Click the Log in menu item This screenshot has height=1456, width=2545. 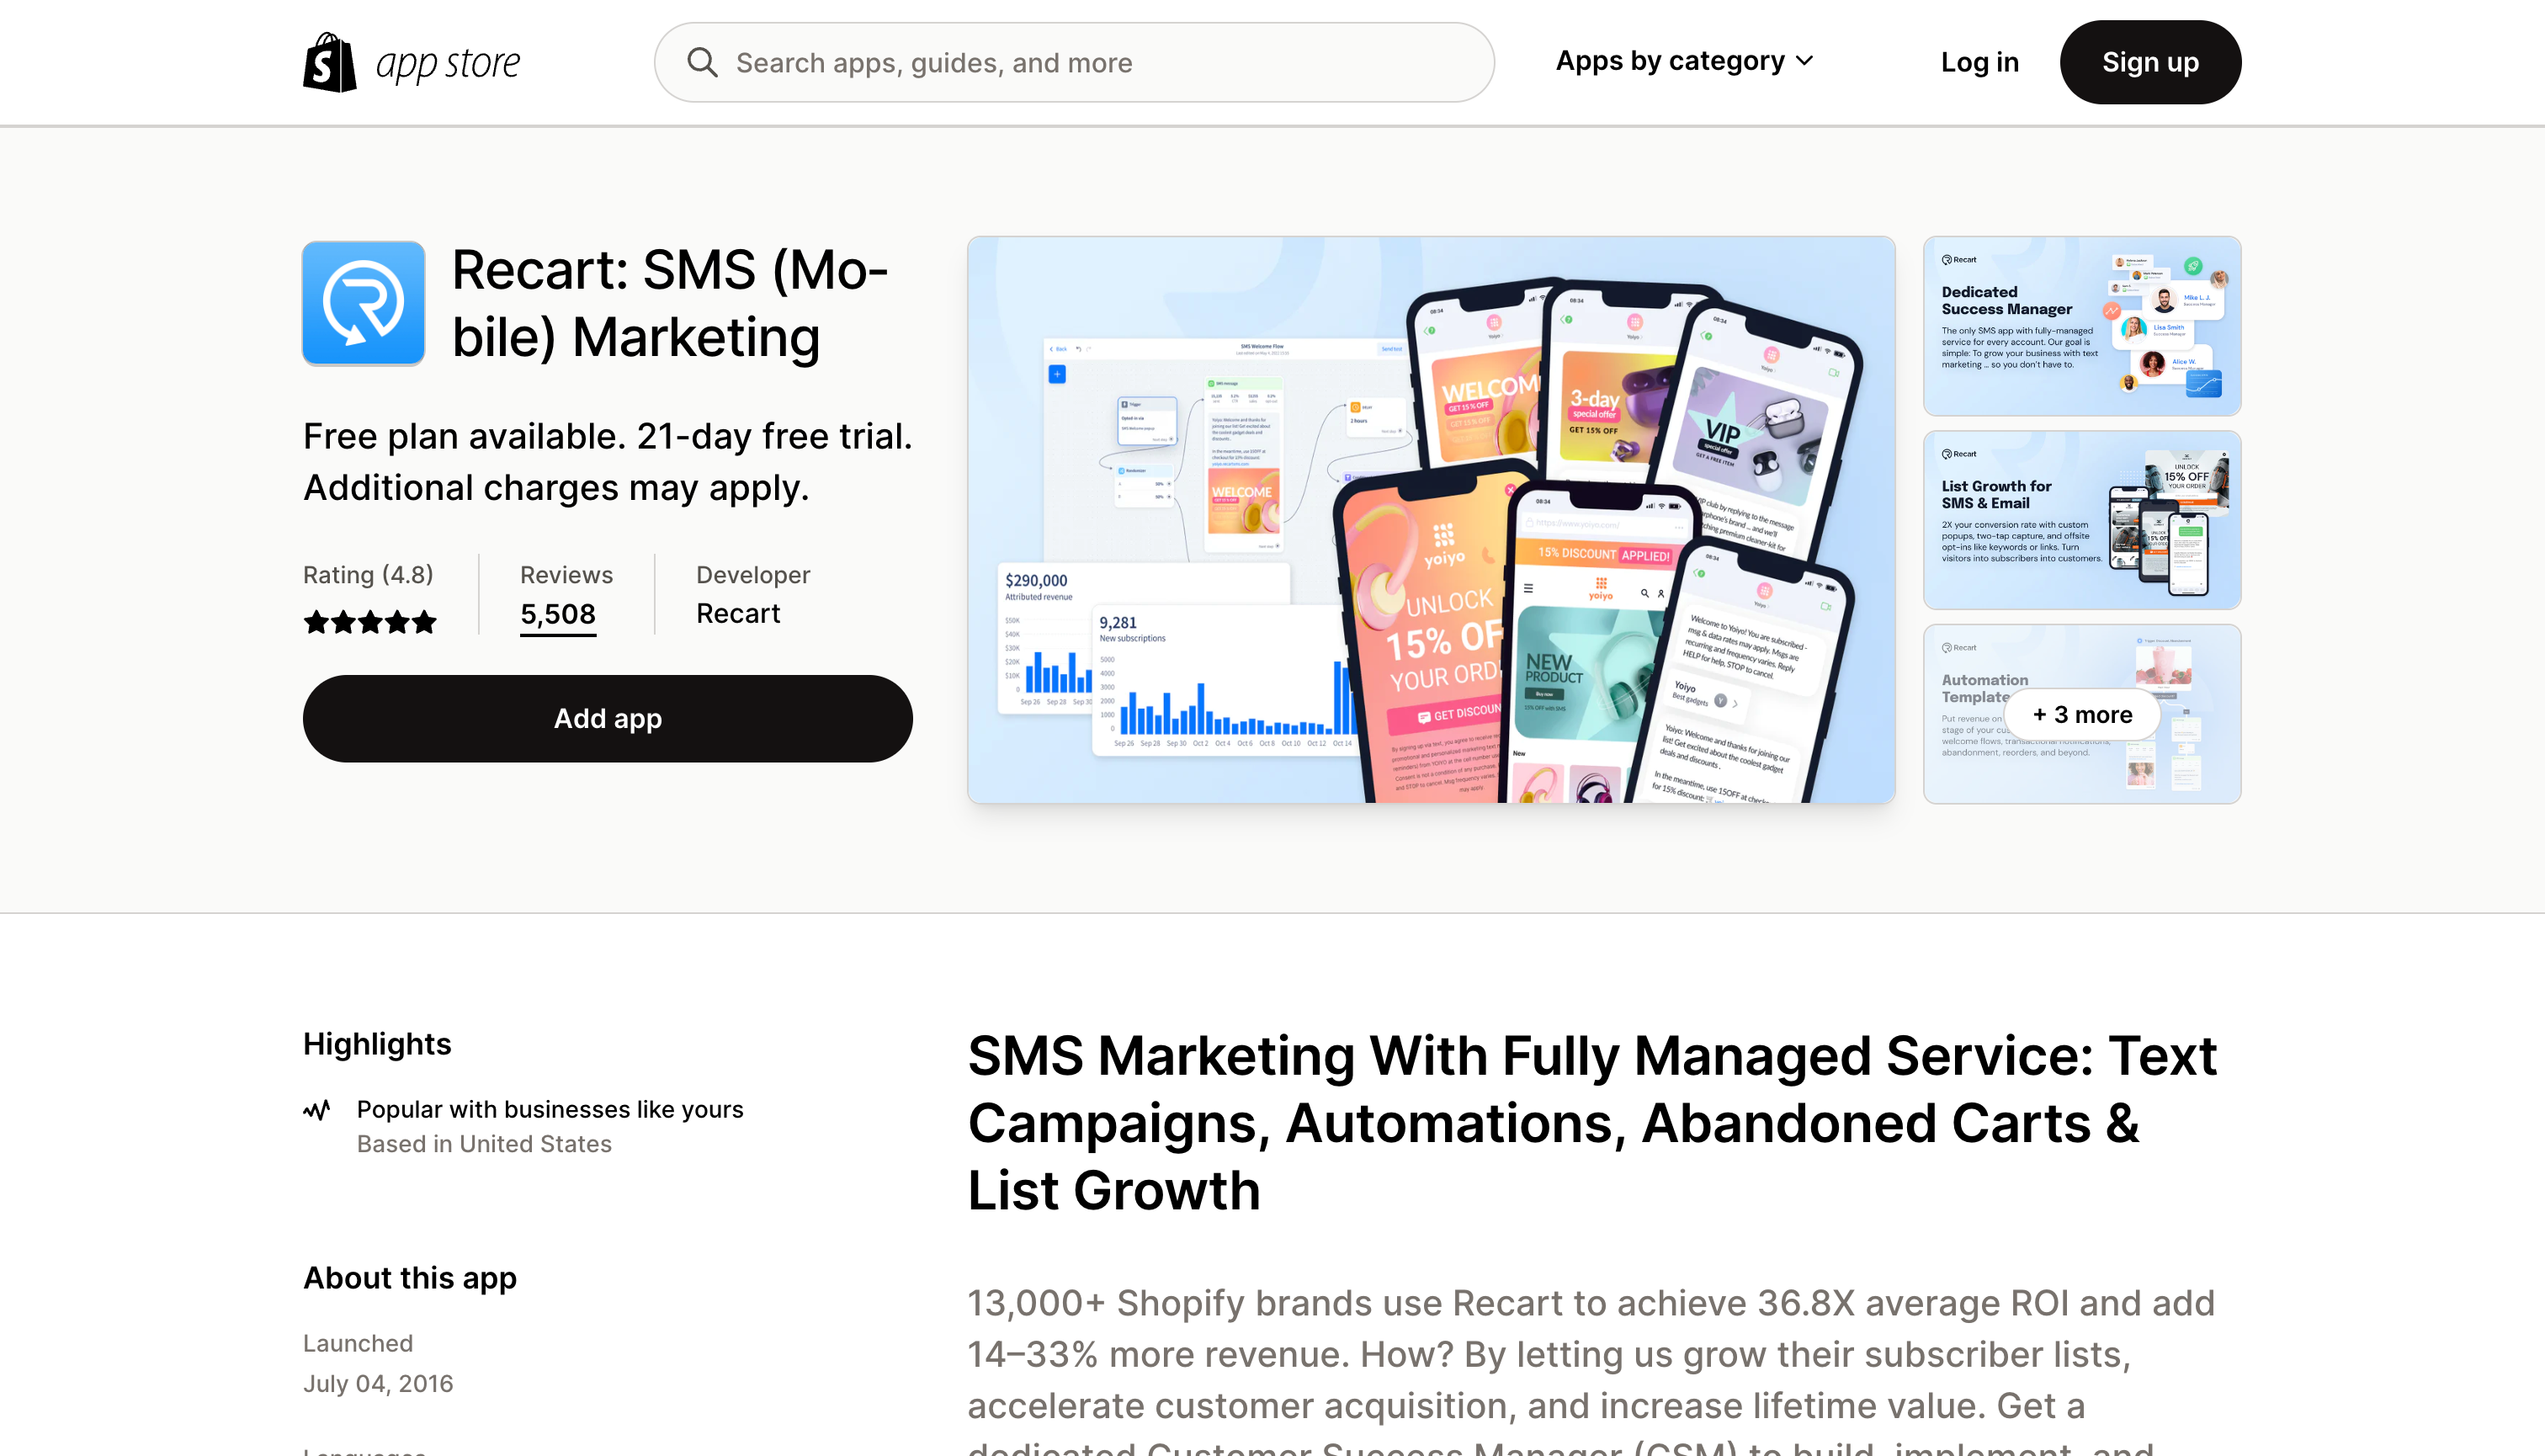click(1980, 63)
